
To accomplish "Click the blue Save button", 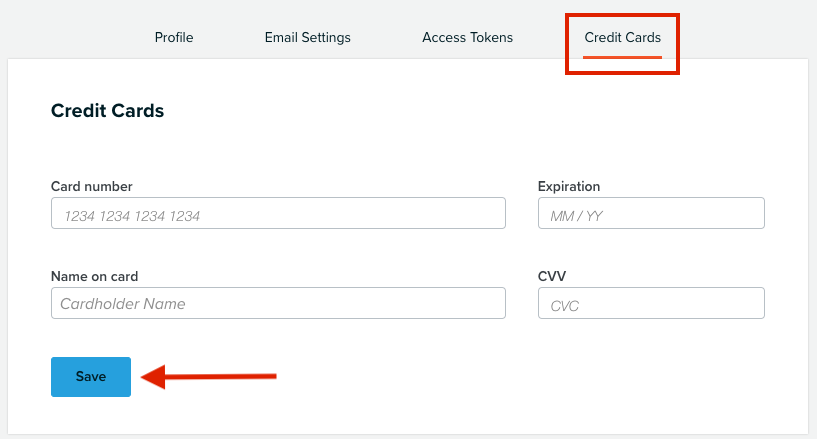I will pos(91,377).
